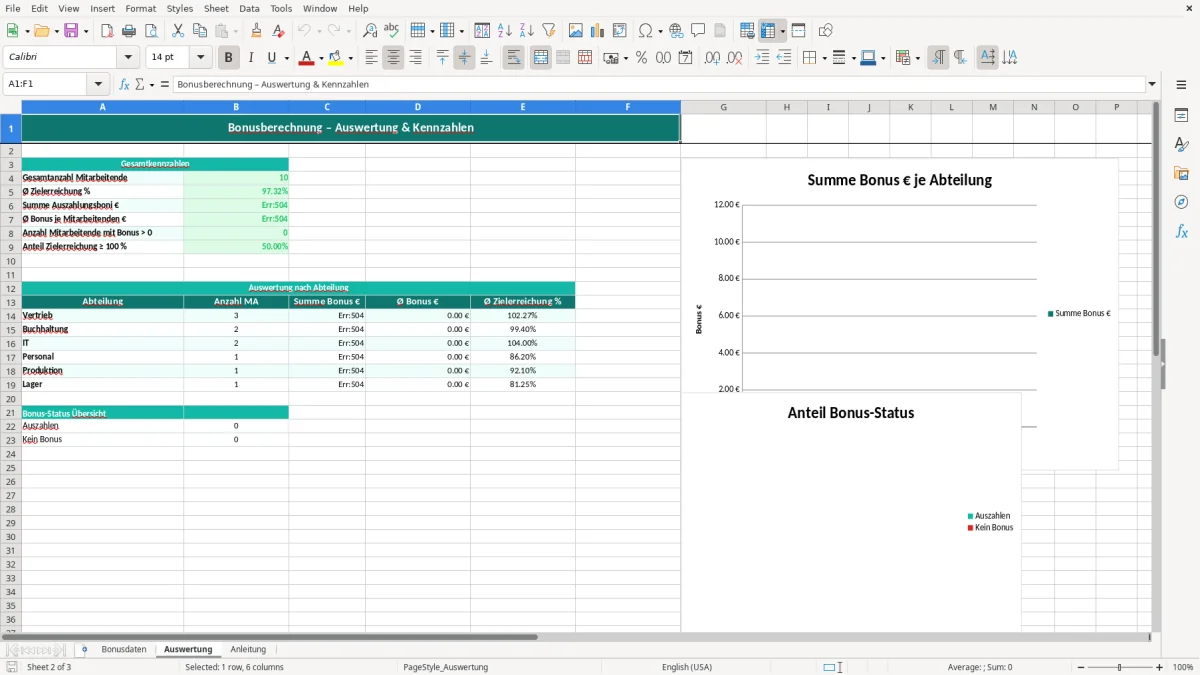Click the AutoFilter funnel icon

[x=548, y=31]
